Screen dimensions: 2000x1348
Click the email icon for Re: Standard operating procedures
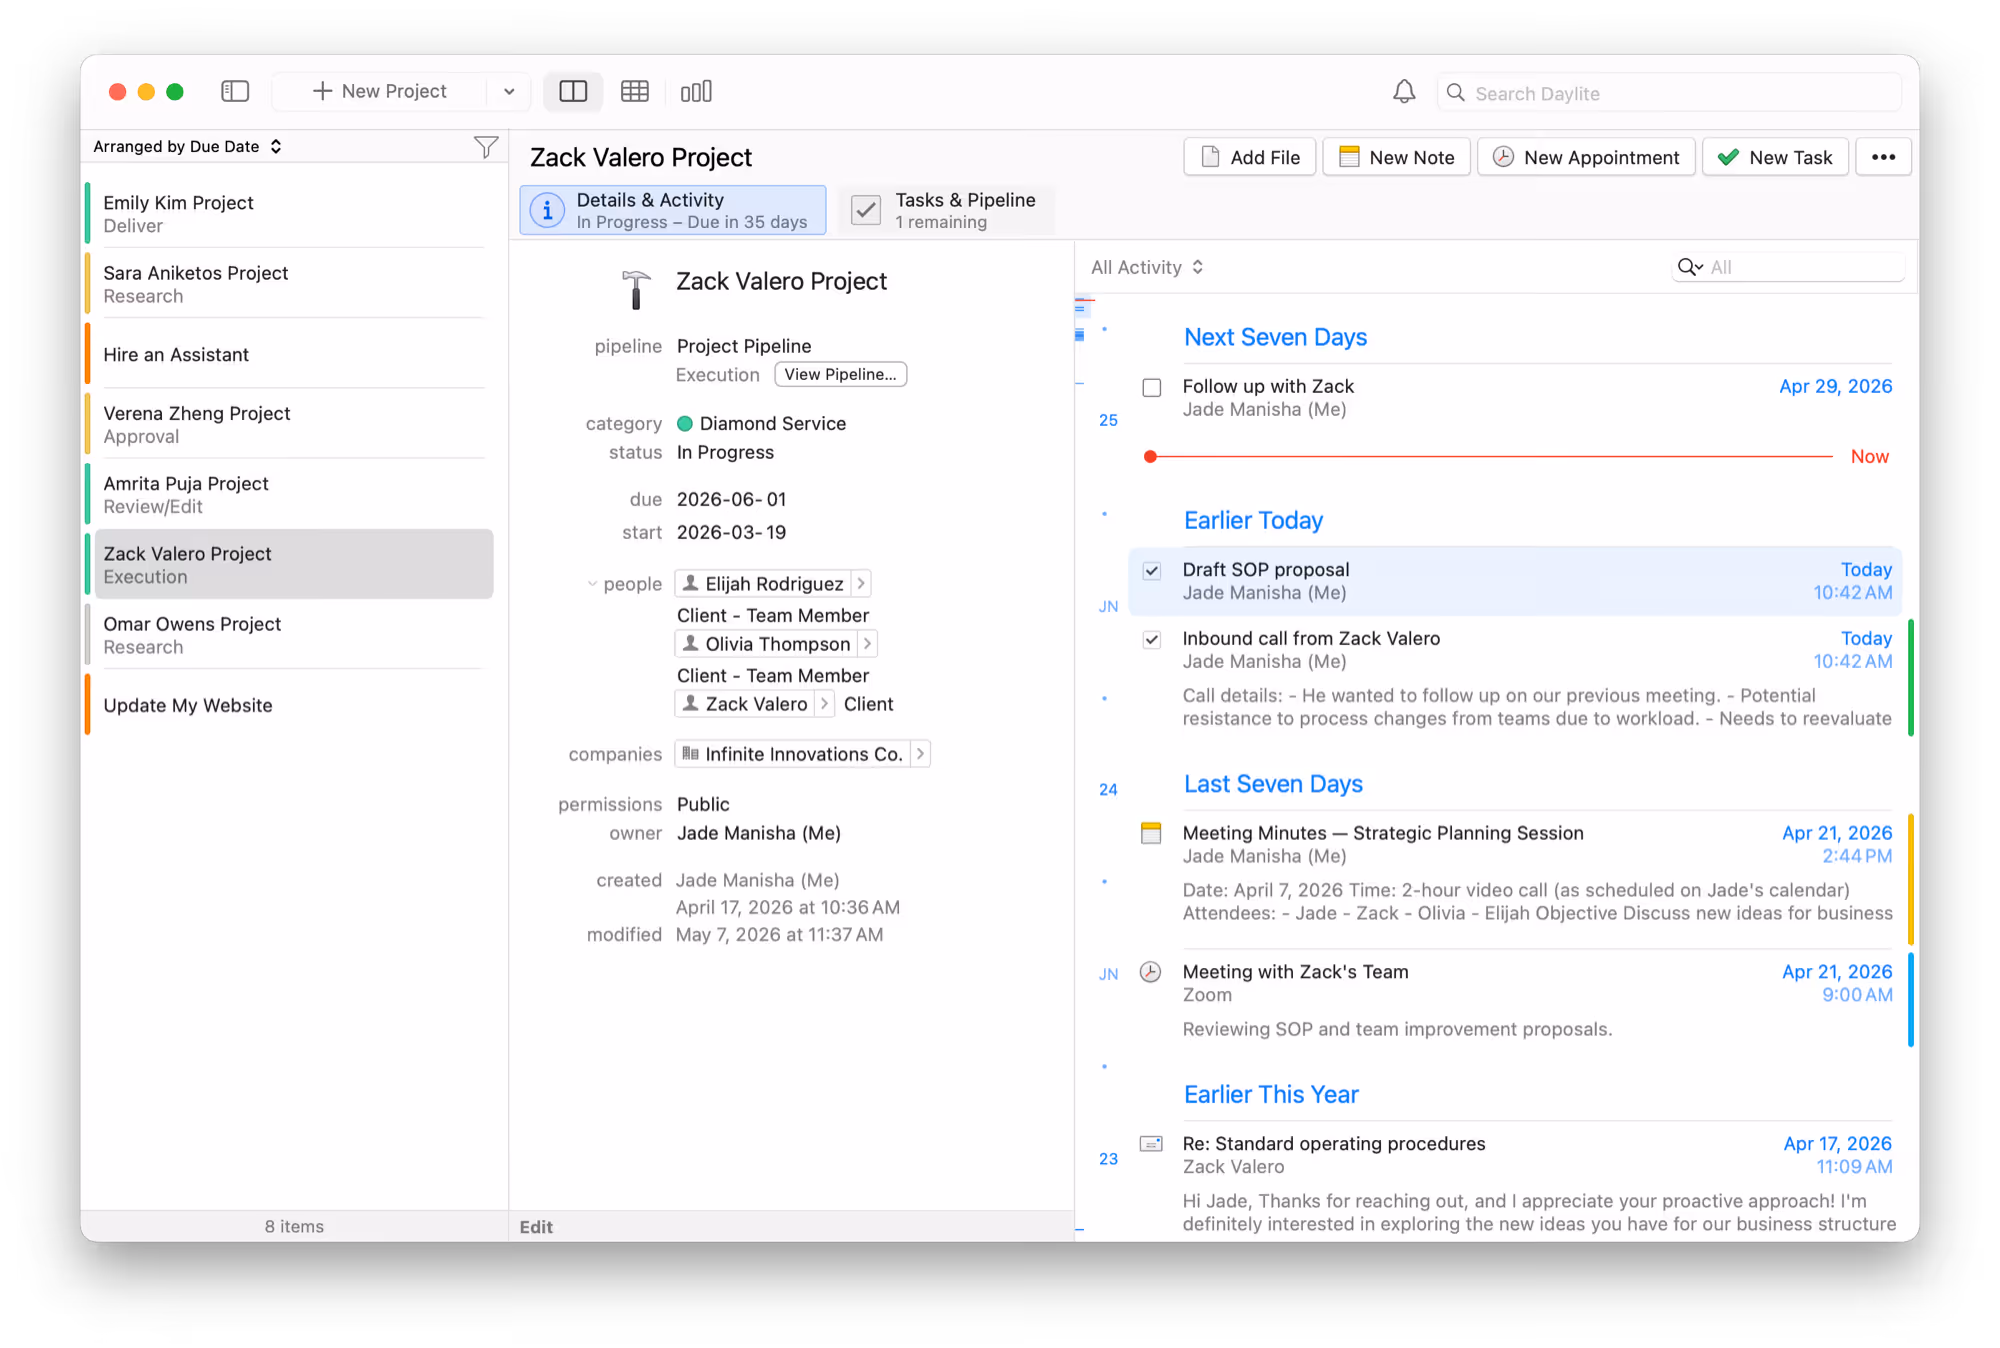click(x=1151, y=1143)
